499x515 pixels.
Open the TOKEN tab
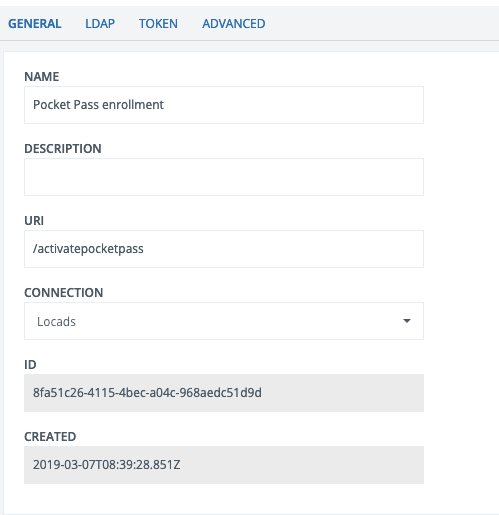(x=158, y=24)
